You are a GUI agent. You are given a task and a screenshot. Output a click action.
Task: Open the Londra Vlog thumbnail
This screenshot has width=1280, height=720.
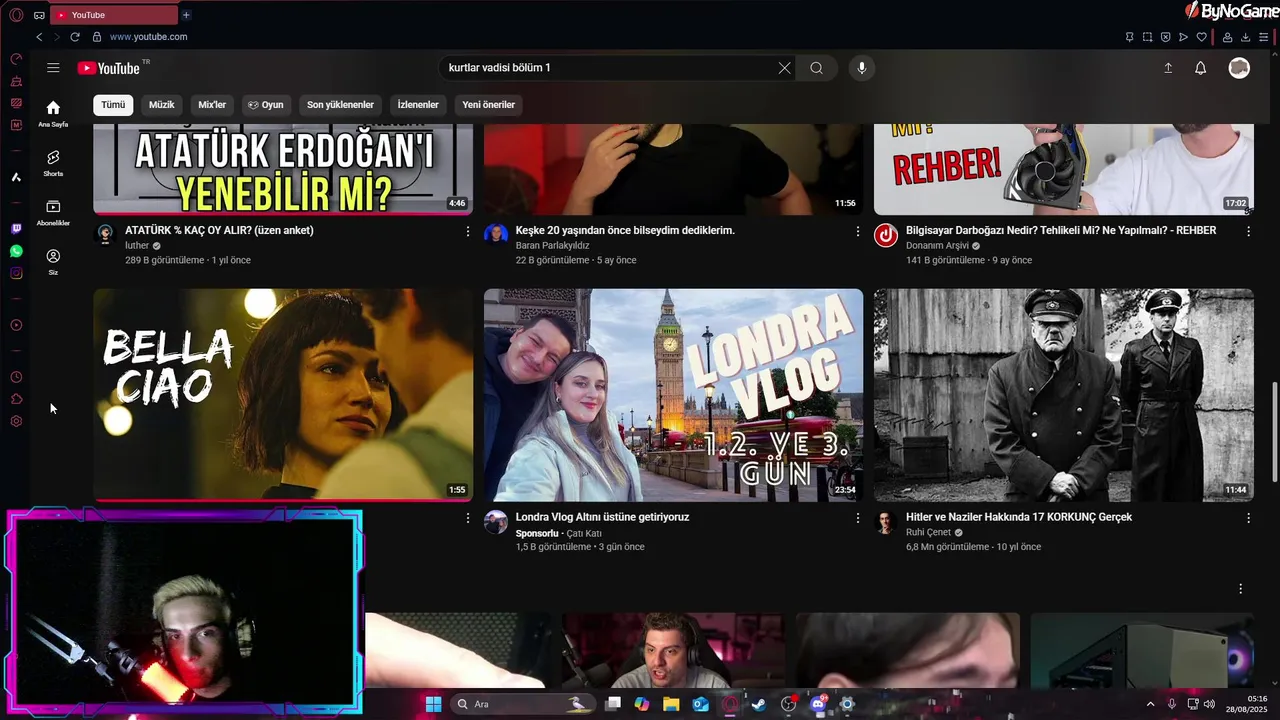click(x=673, y=395)
